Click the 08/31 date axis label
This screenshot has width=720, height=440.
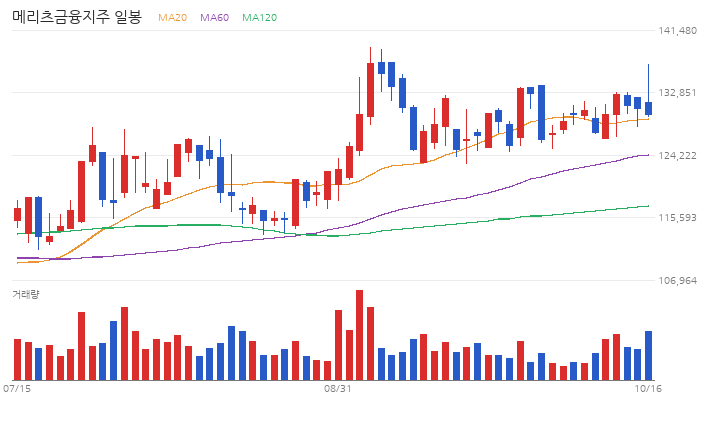pos(338,389)
